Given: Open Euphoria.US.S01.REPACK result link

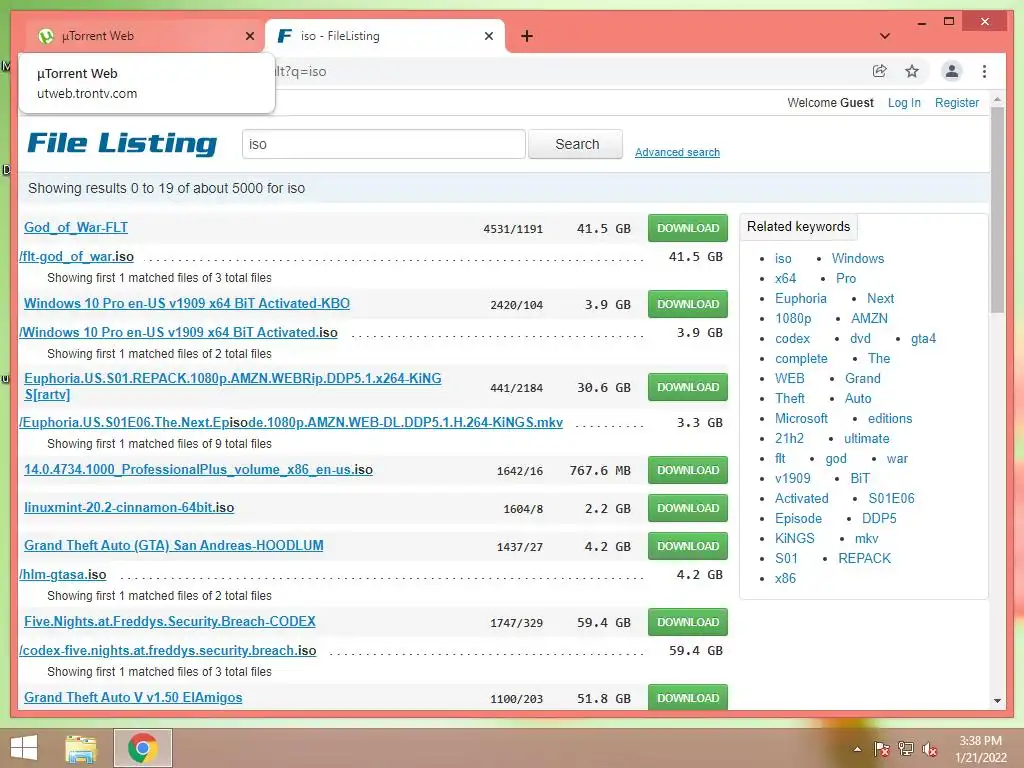Looking at the screenshot, I should [x=232, y=386].
